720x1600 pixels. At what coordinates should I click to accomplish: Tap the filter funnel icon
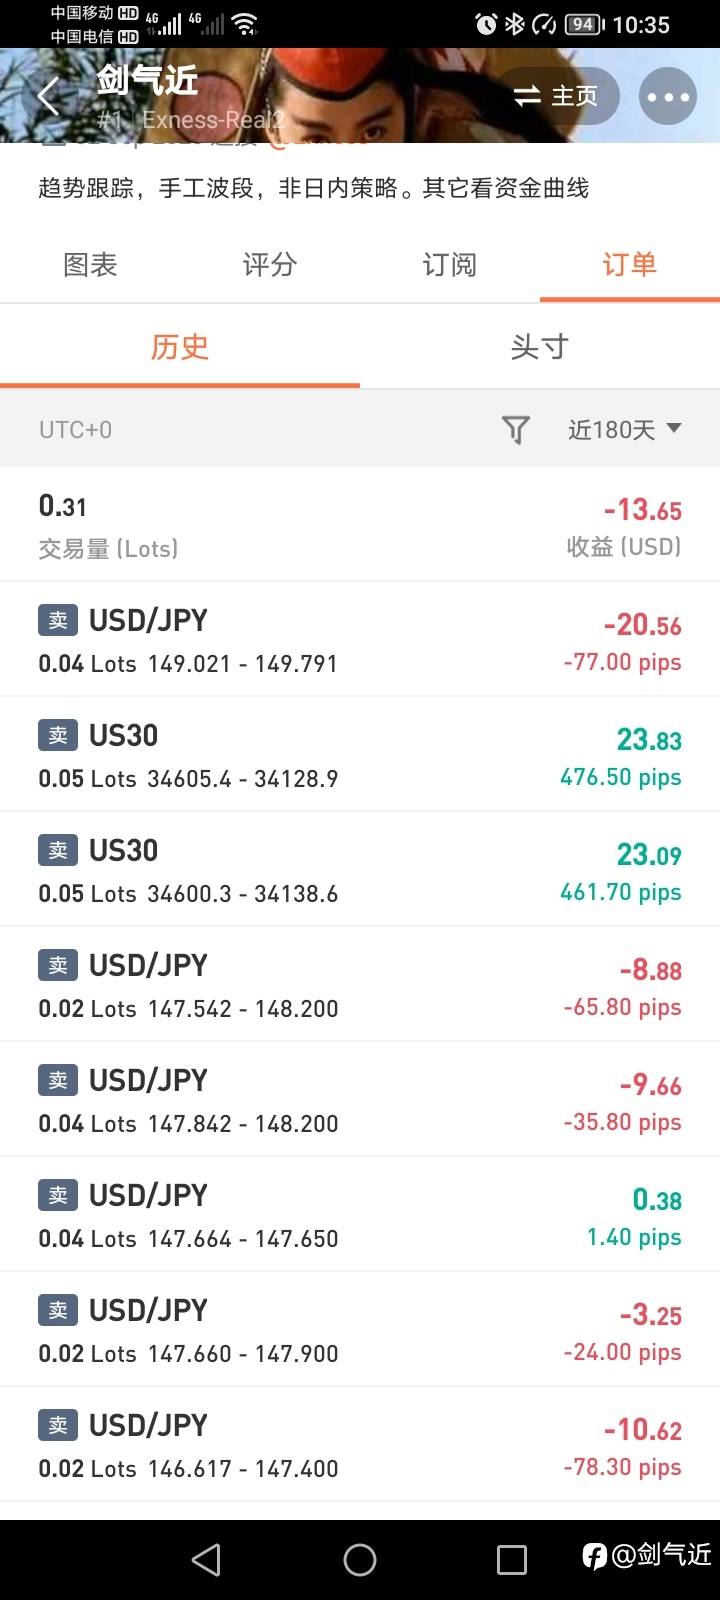(x=515, y=430)
